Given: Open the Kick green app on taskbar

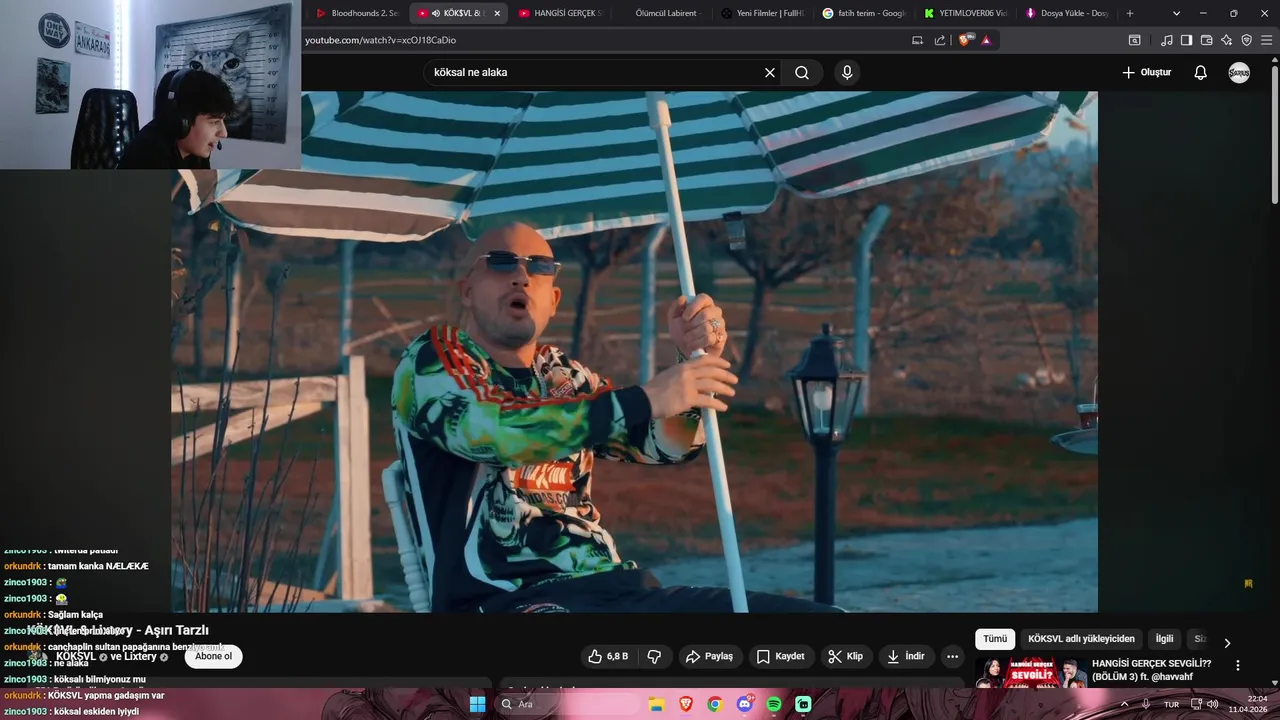Looking at the screenshot, I should [x=803, y=704].
